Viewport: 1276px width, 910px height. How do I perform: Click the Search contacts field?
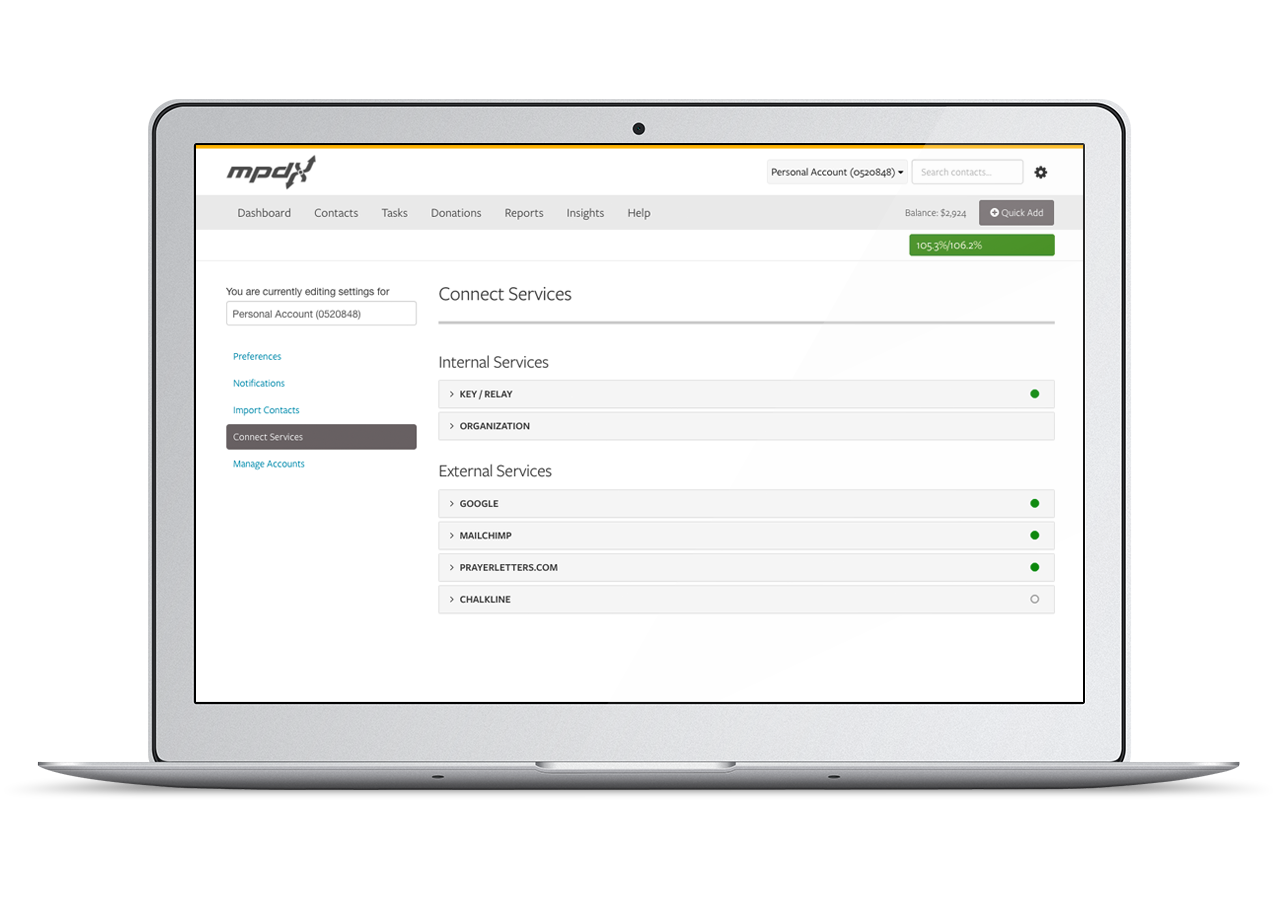(967, 172)
